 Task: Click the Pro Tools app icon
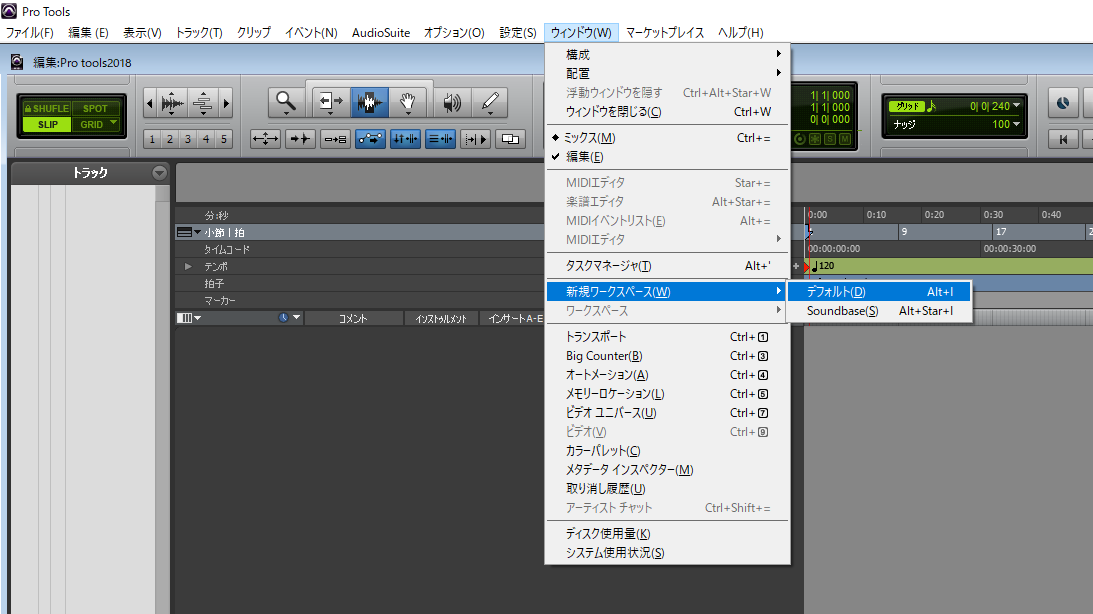(x=9, y=11)
